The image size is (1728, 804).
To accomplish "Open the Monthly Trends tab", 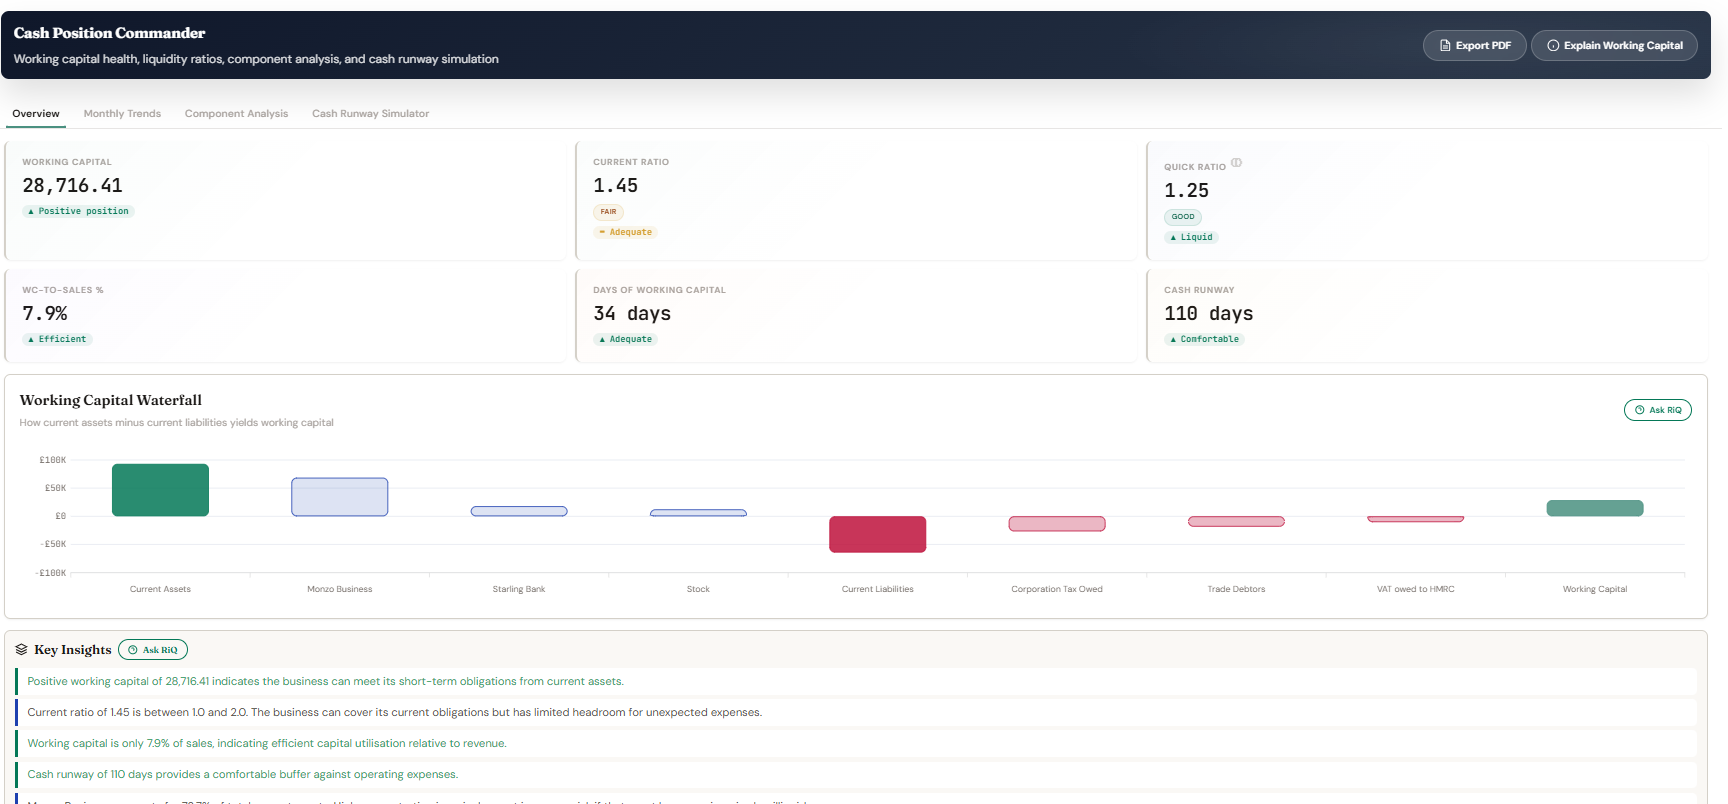I will point(122,114).
